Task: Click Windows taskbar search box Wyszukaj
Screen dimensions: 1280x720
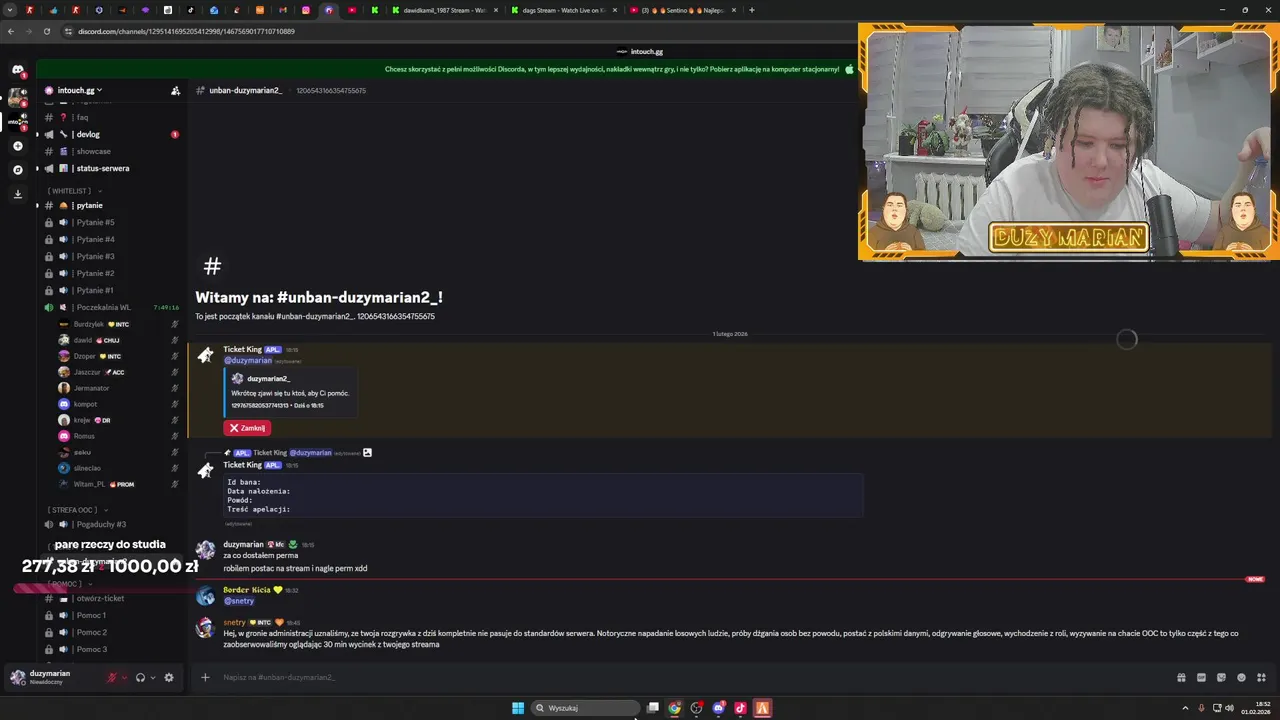Action: pyautogui.click(x=585, y=708)
